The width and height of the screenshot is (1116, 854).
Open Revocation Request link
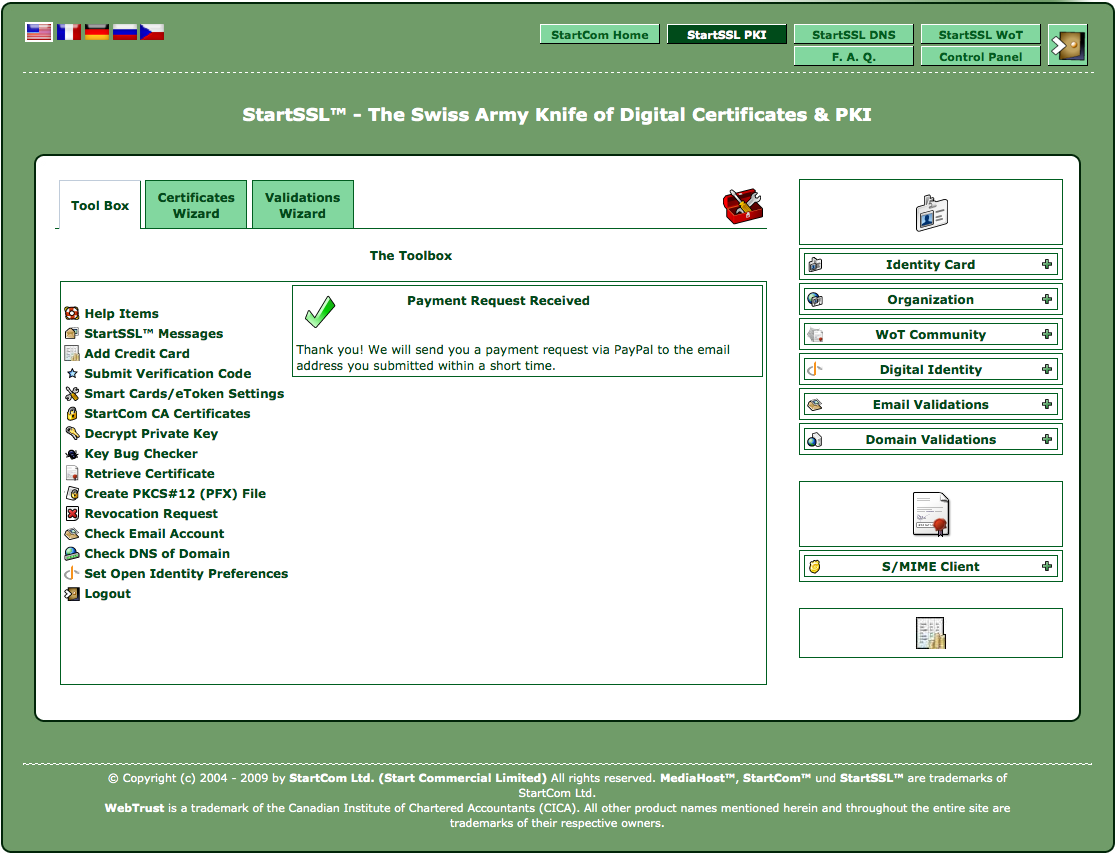click(151, 513)
